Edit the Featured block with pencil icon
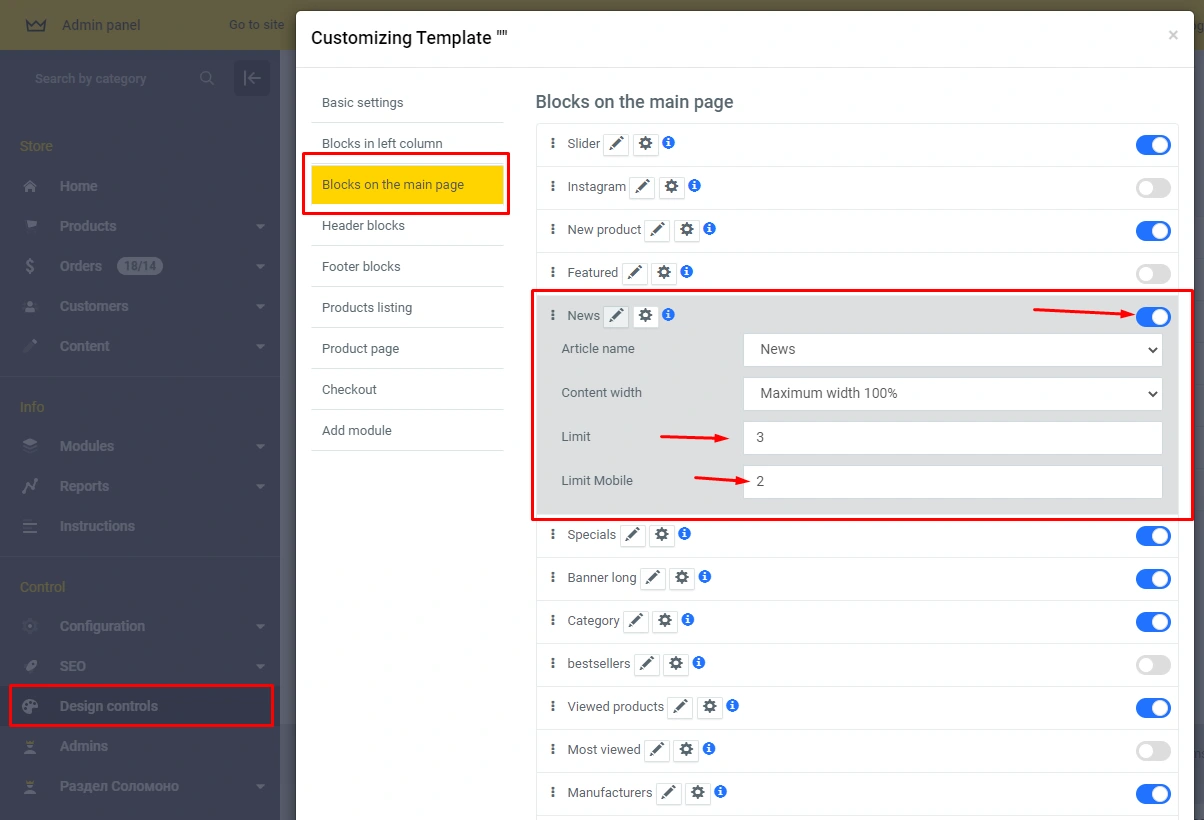The height and width of the screenshot is (820, 1204). [635, 273]
